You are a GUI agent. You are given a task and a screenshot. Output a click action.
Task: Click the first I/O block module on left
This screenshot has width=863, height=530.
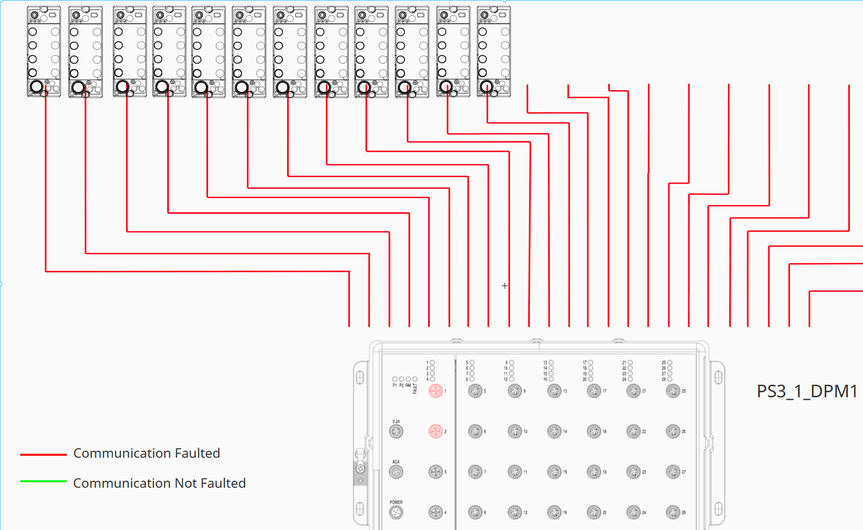coord(44,52)
